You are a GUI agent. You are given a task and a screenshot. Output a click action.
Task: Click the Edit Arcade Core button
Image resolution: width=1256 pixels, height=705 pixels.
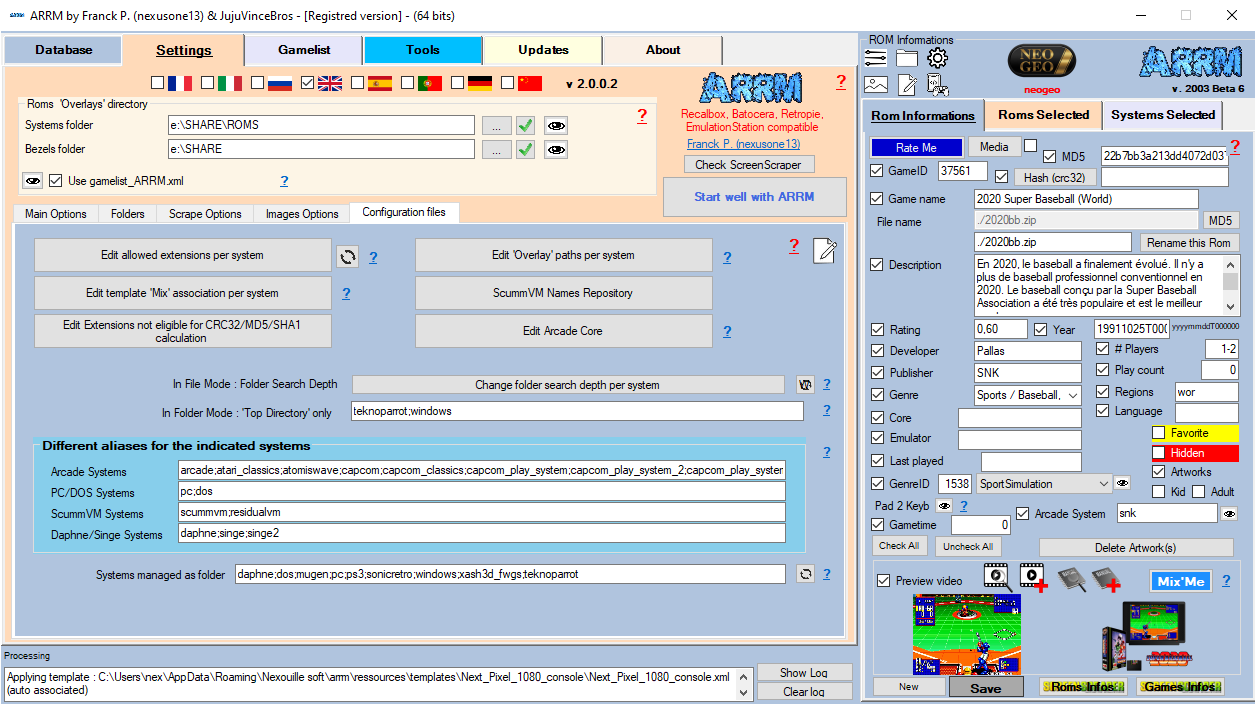[x=563, y=331]
